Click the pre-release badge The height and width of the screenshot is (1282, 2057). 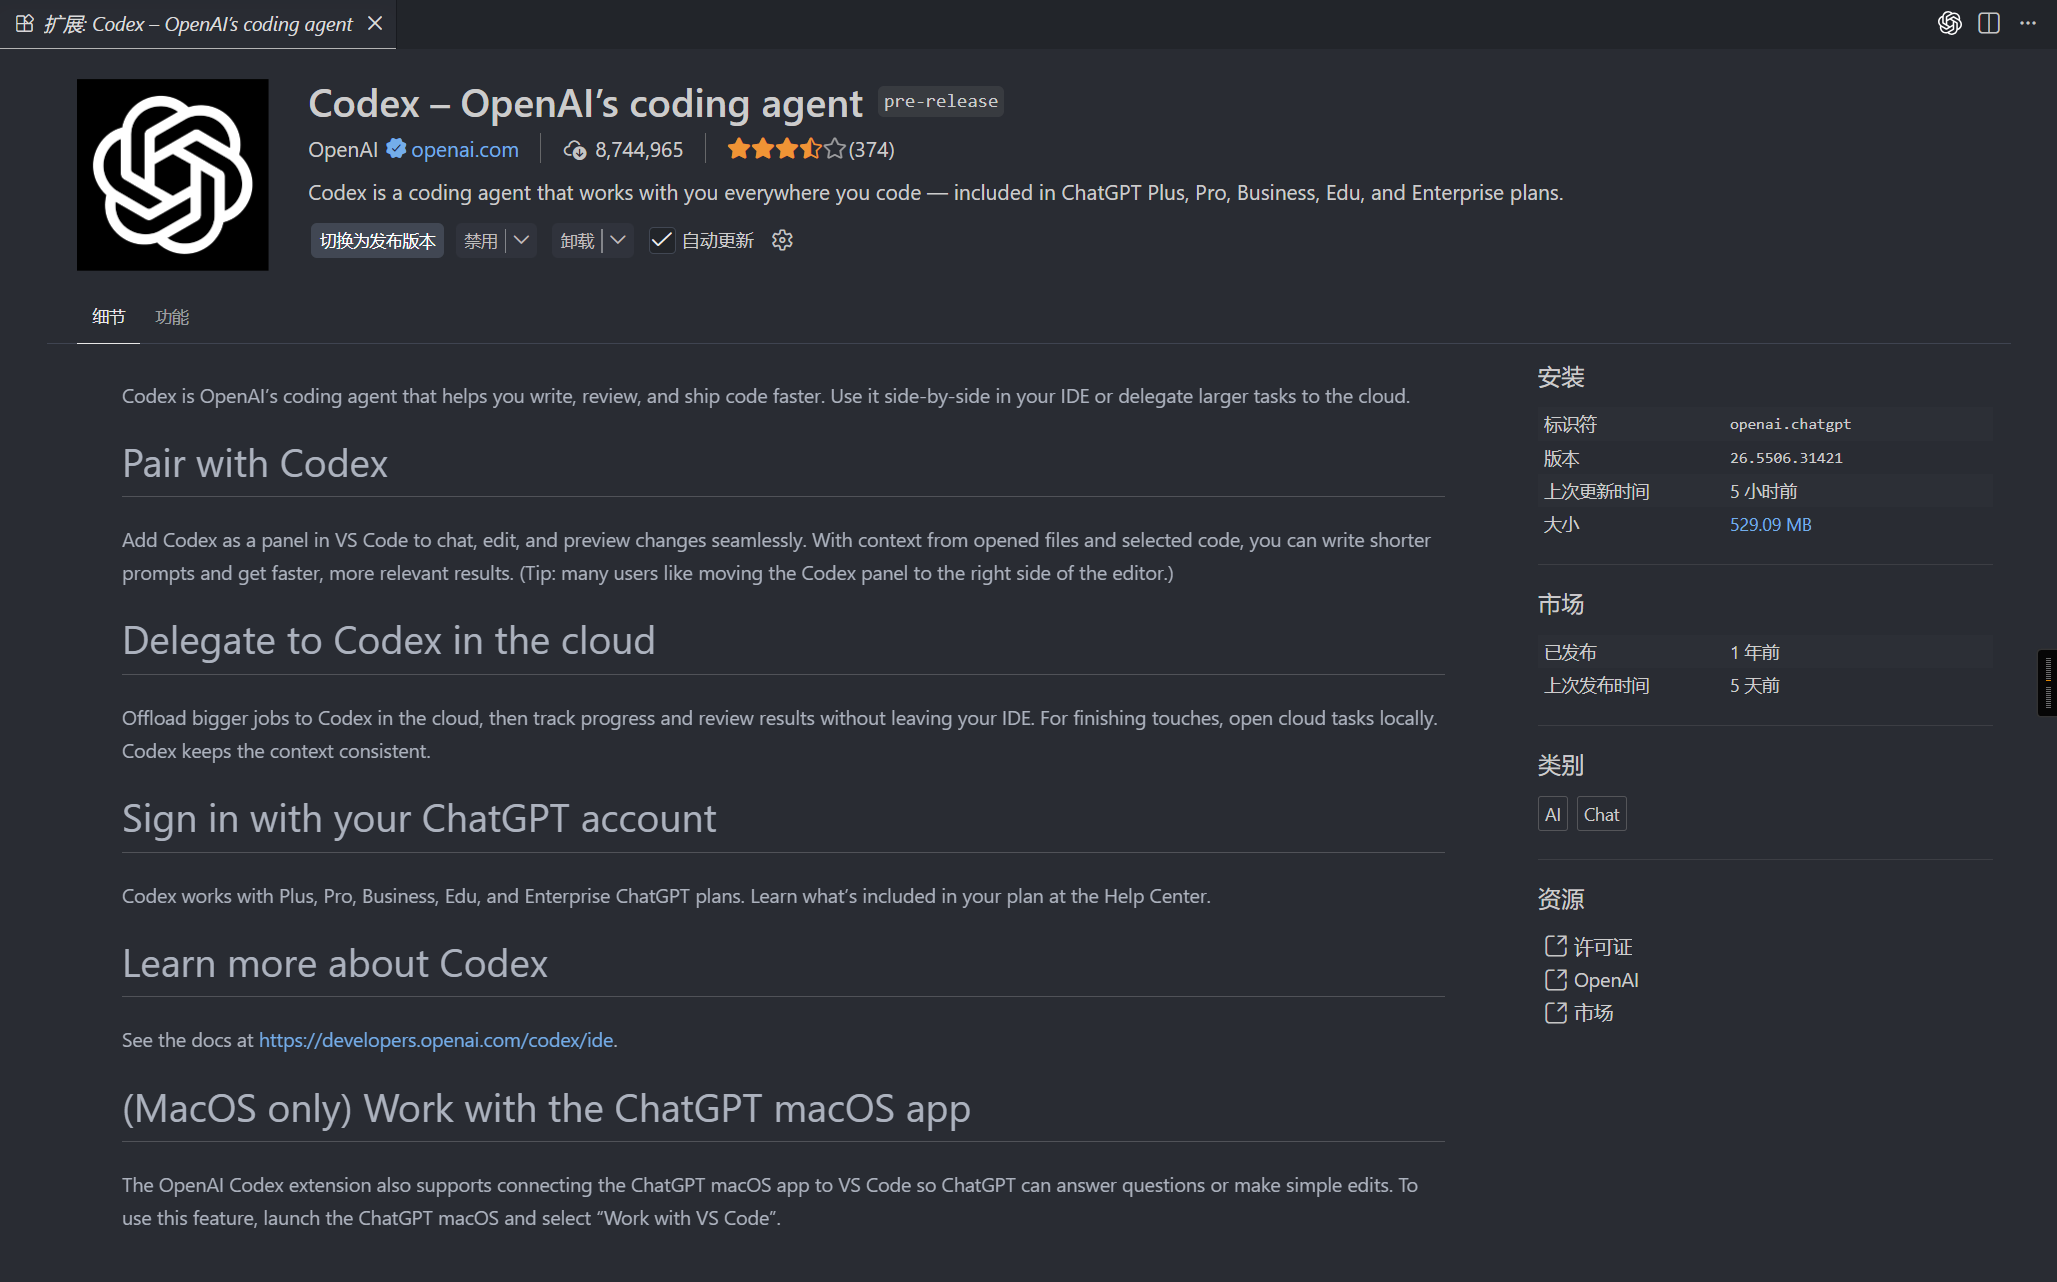(941, 101)
